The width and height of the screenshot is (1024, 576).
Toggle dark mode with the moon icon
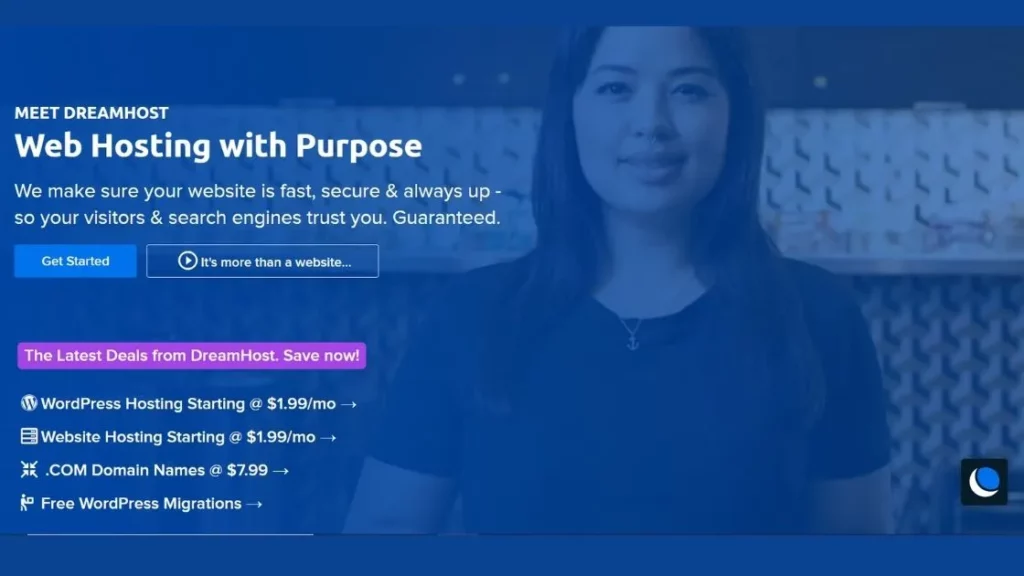pyautogui.click(x=984, y=482)
